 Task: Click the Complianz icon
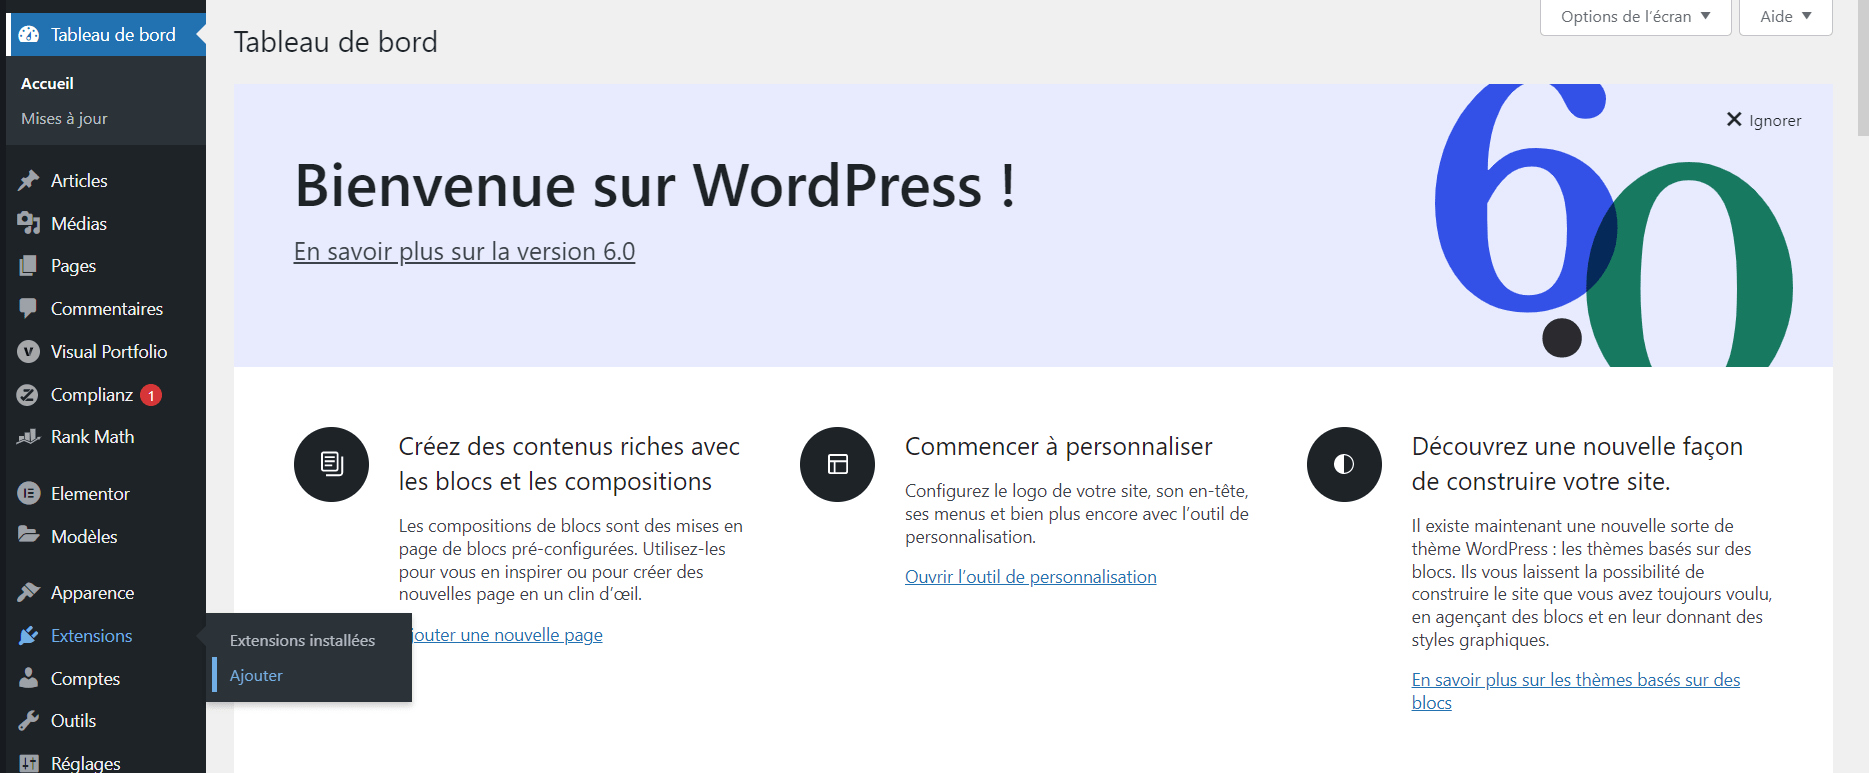29,395
